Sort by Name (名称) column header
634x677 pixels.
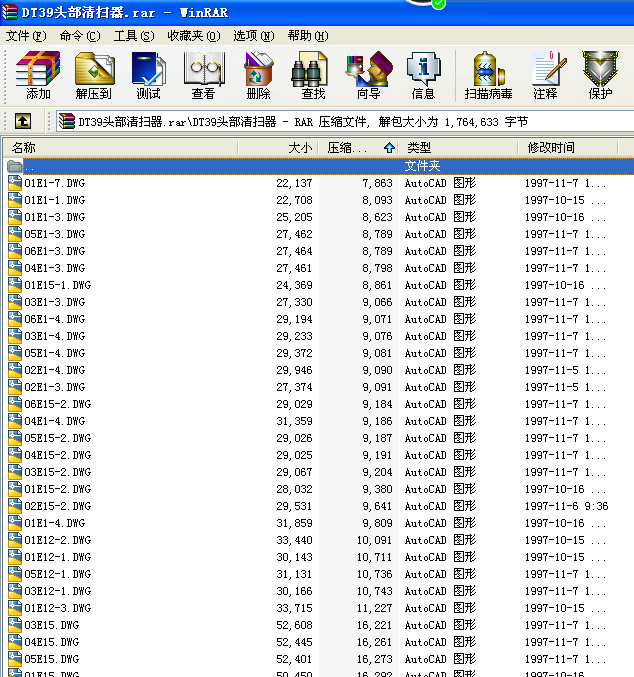click(120, 148)
